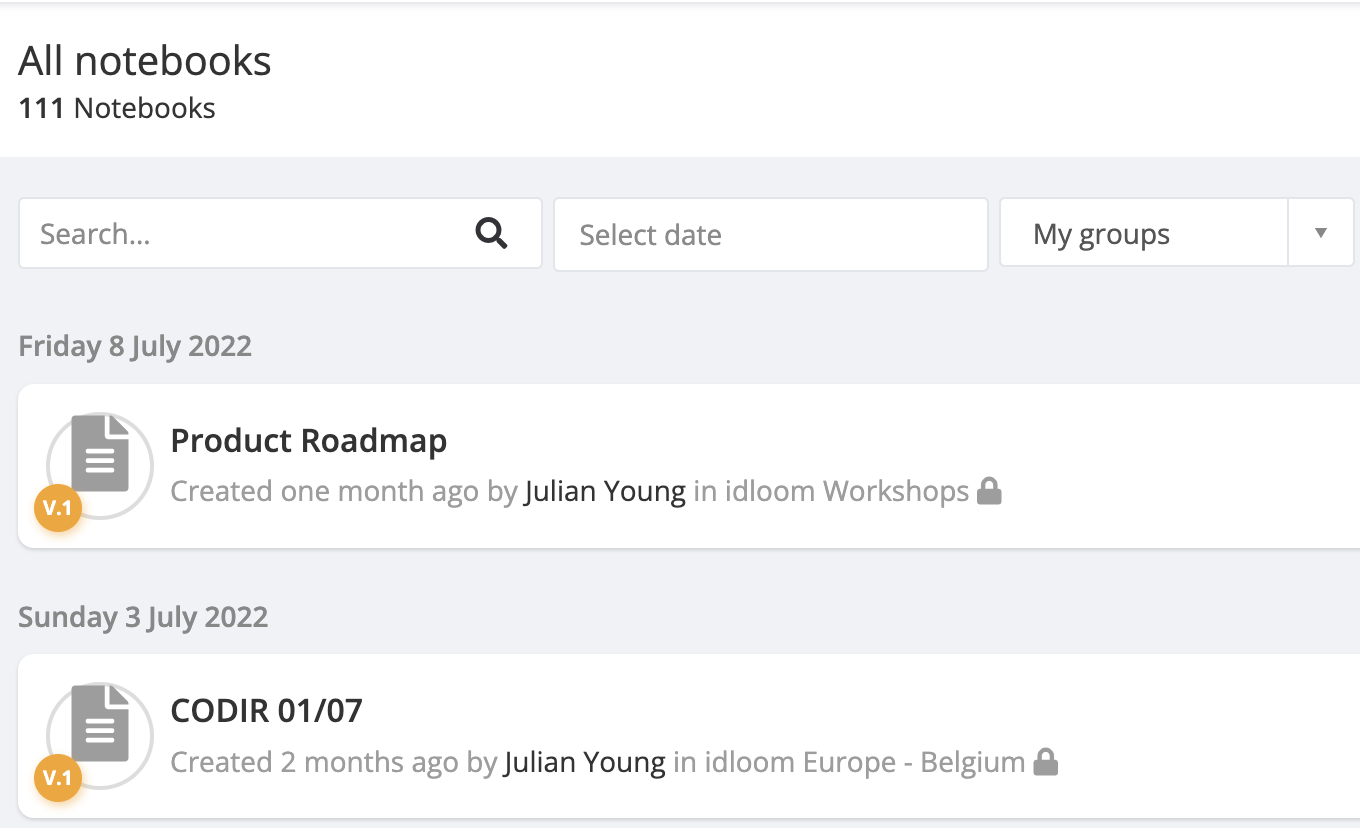Screen dimensions: 1360x828
Task: Click the lock icon beside idloom Europe - Belgium
Action: click(x=1045, y=762)
